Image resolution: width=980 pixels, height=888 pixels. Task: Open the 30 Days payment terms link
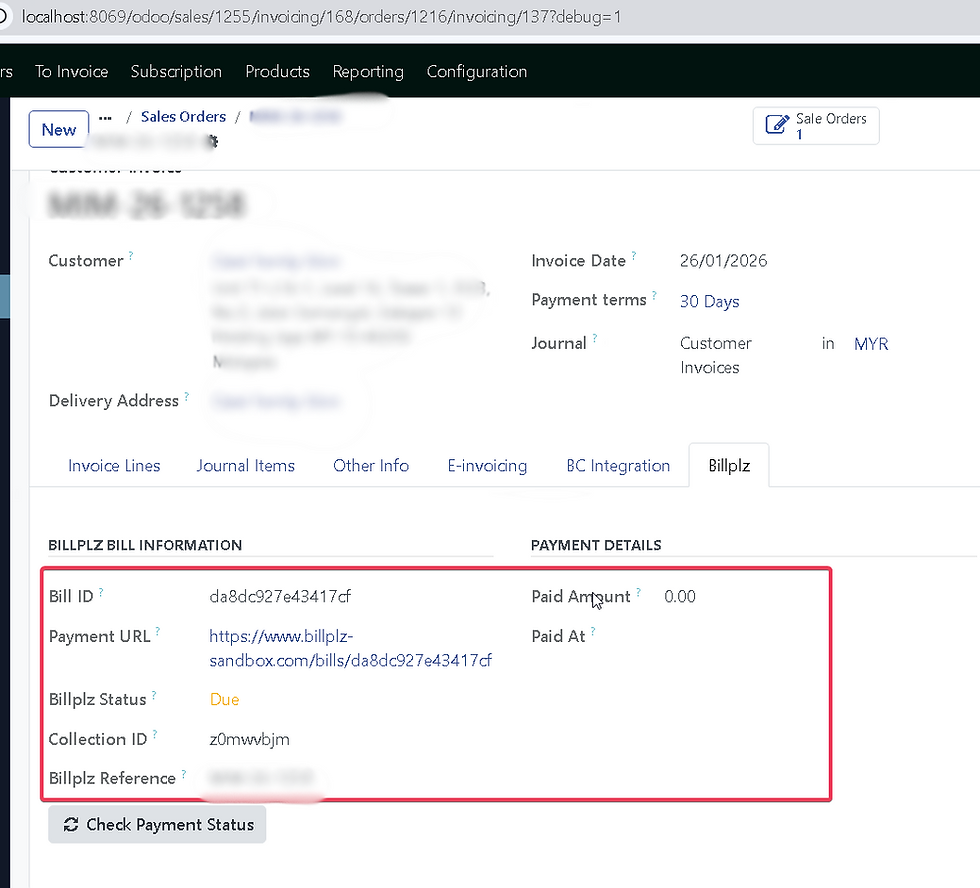pyautogui.click(x=709, y=301)
